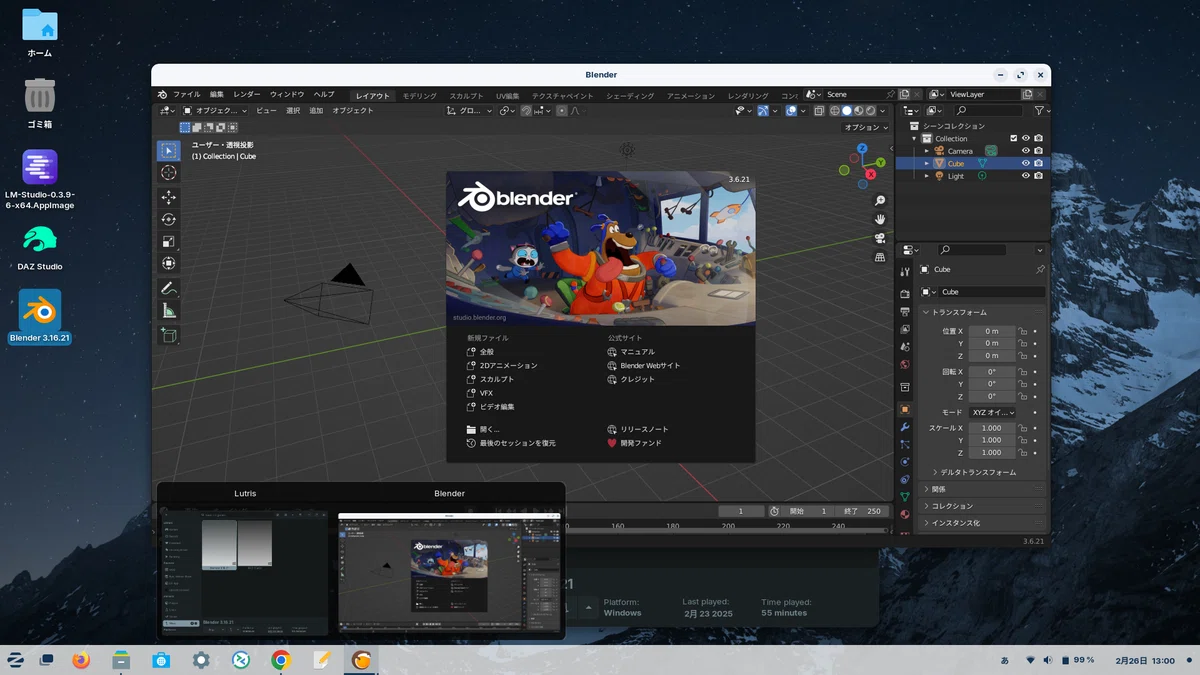The image size is (1200, 675).
Task: Click the viewport pan hand icon
Action: 880,219
